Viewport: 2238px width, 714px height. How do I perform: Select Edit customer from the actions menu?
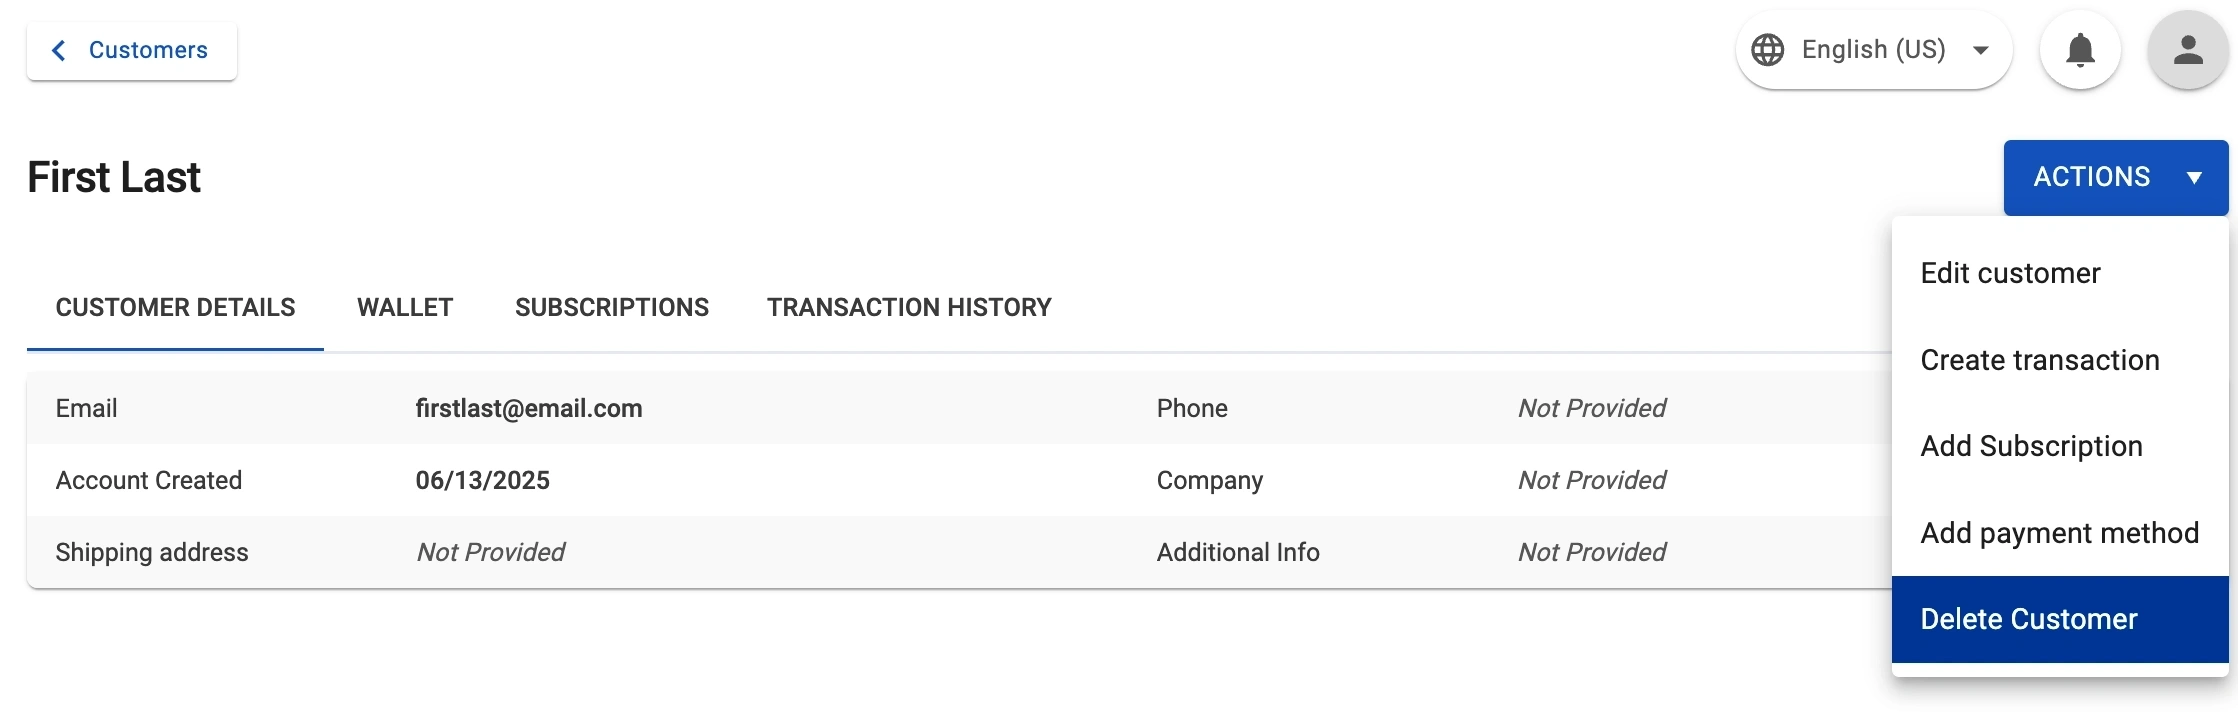(2010, 273)
